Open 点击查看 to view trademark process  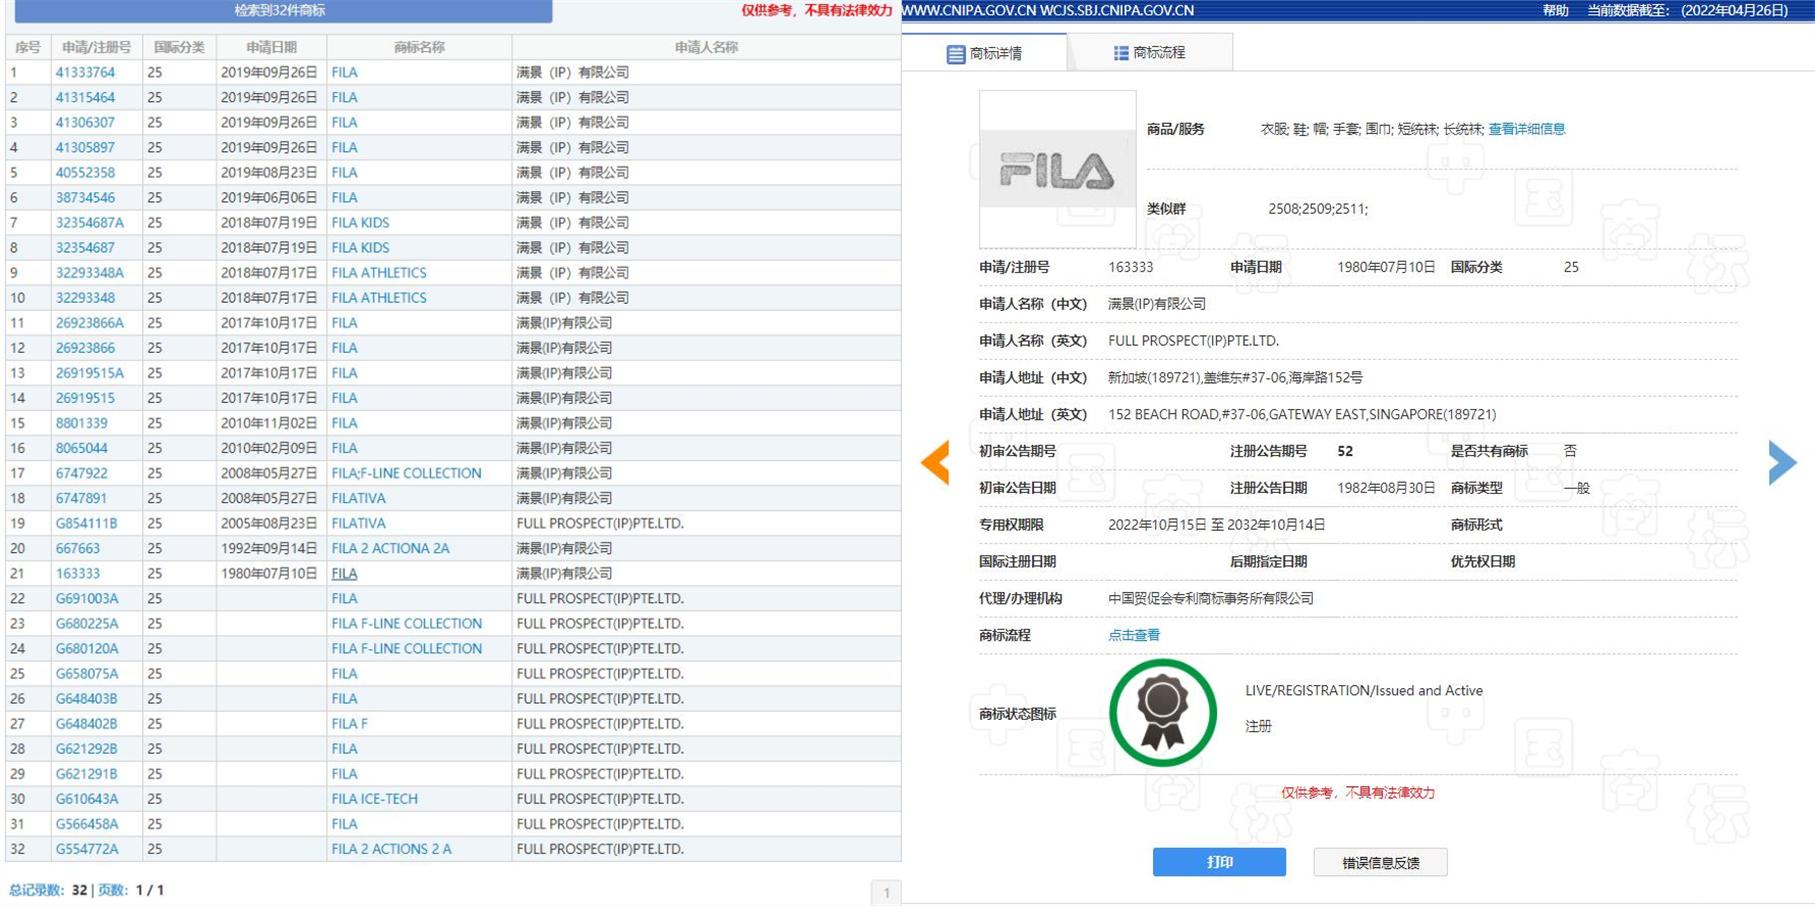1133,634
